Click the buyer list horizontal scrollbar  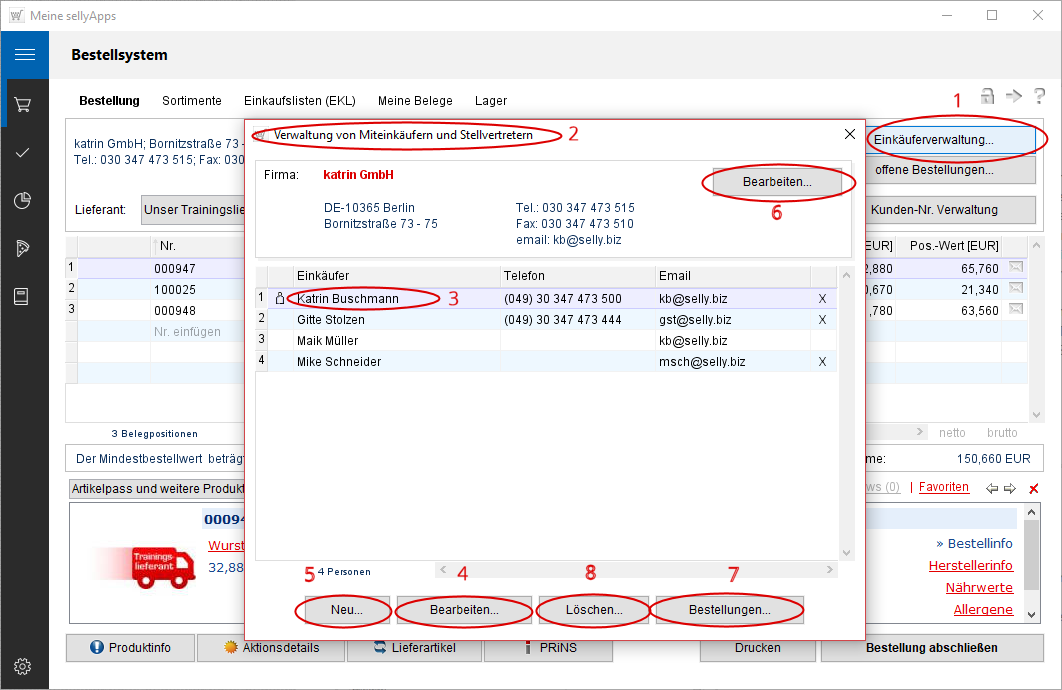tap(635, 570)
